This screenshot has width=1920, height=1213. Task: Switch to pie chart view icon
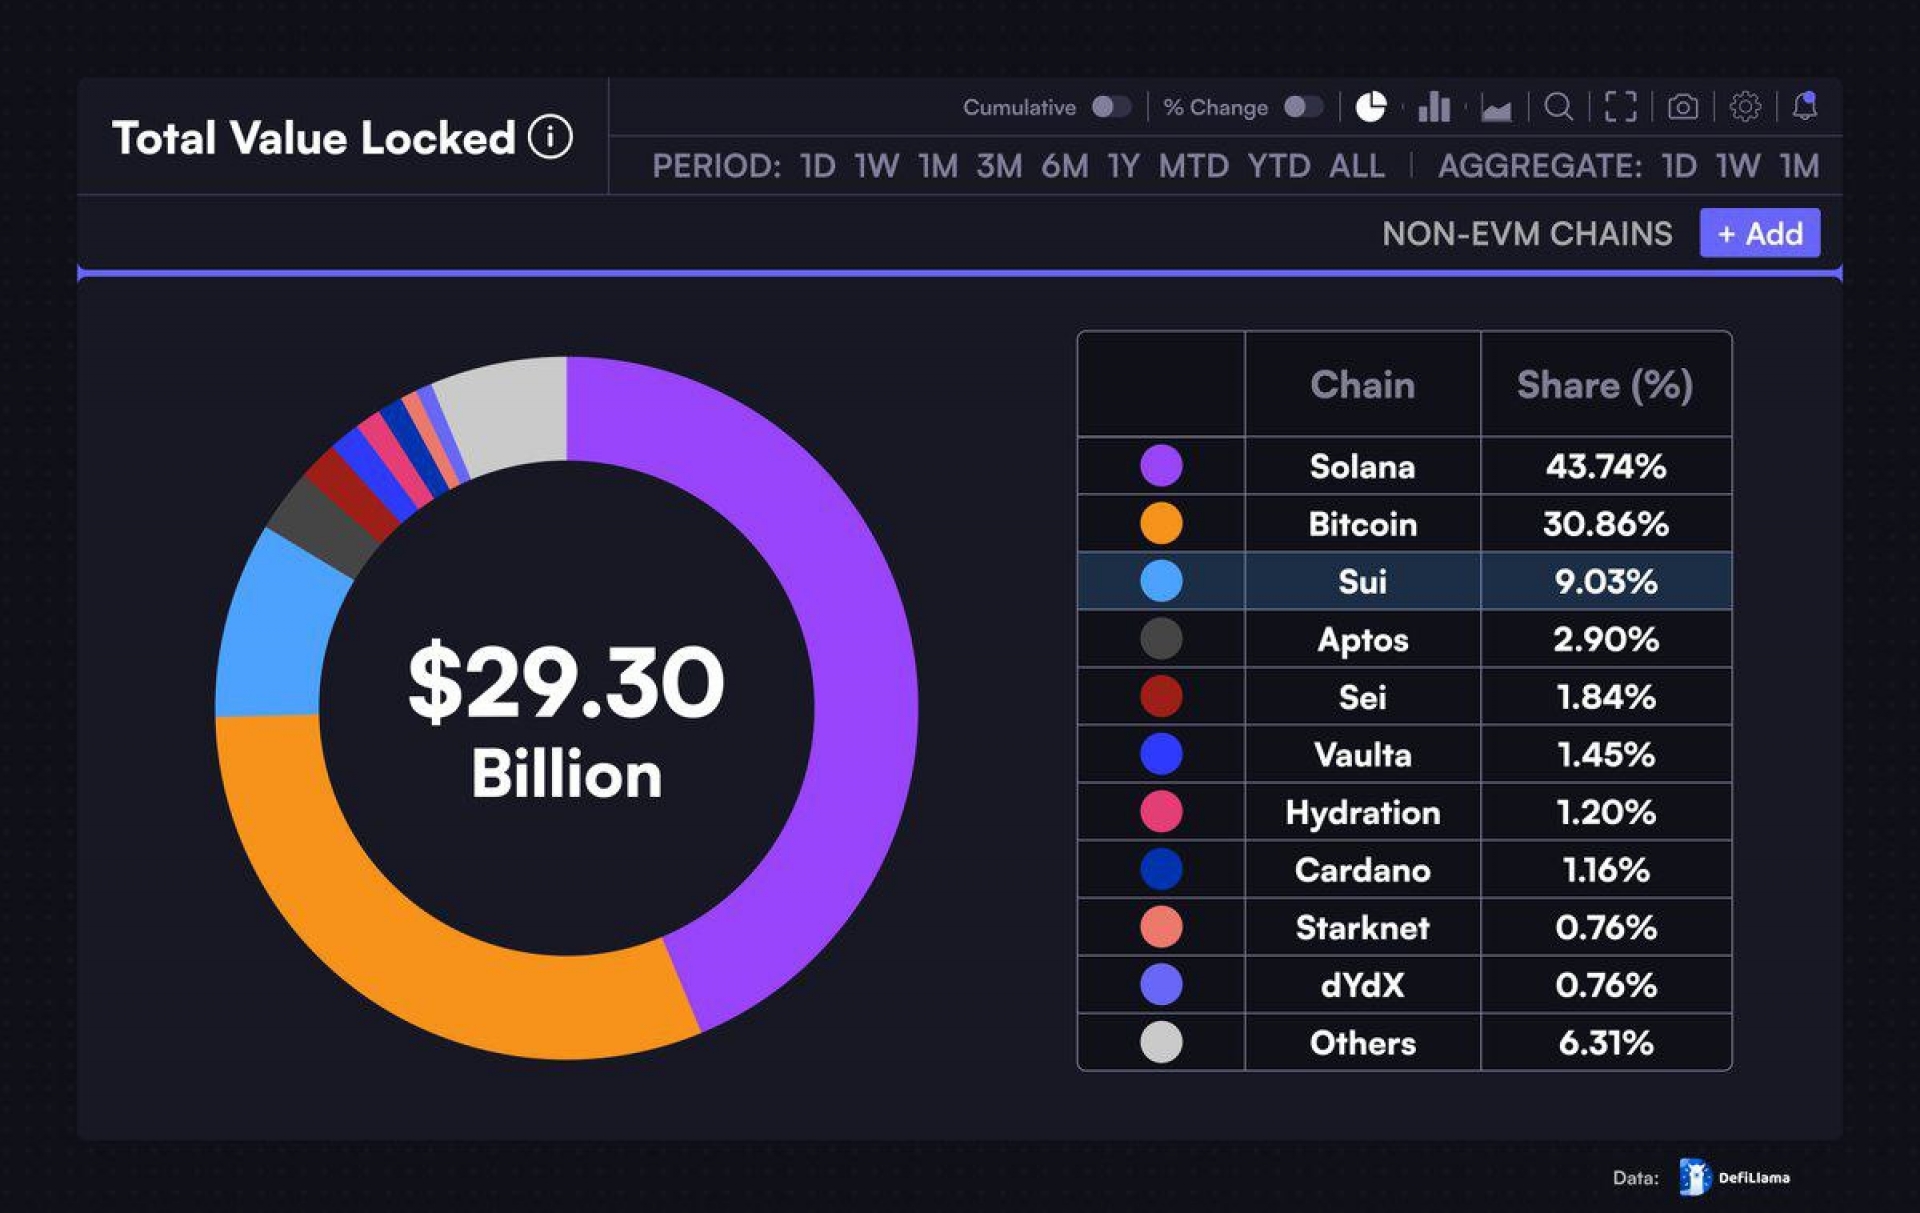(1370, 107)
